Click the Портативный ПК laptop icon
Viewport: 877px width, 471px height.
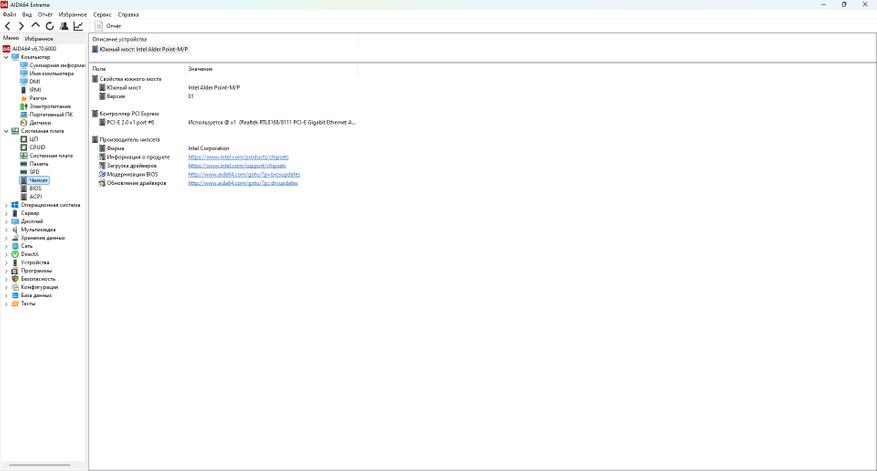point(23,114)
